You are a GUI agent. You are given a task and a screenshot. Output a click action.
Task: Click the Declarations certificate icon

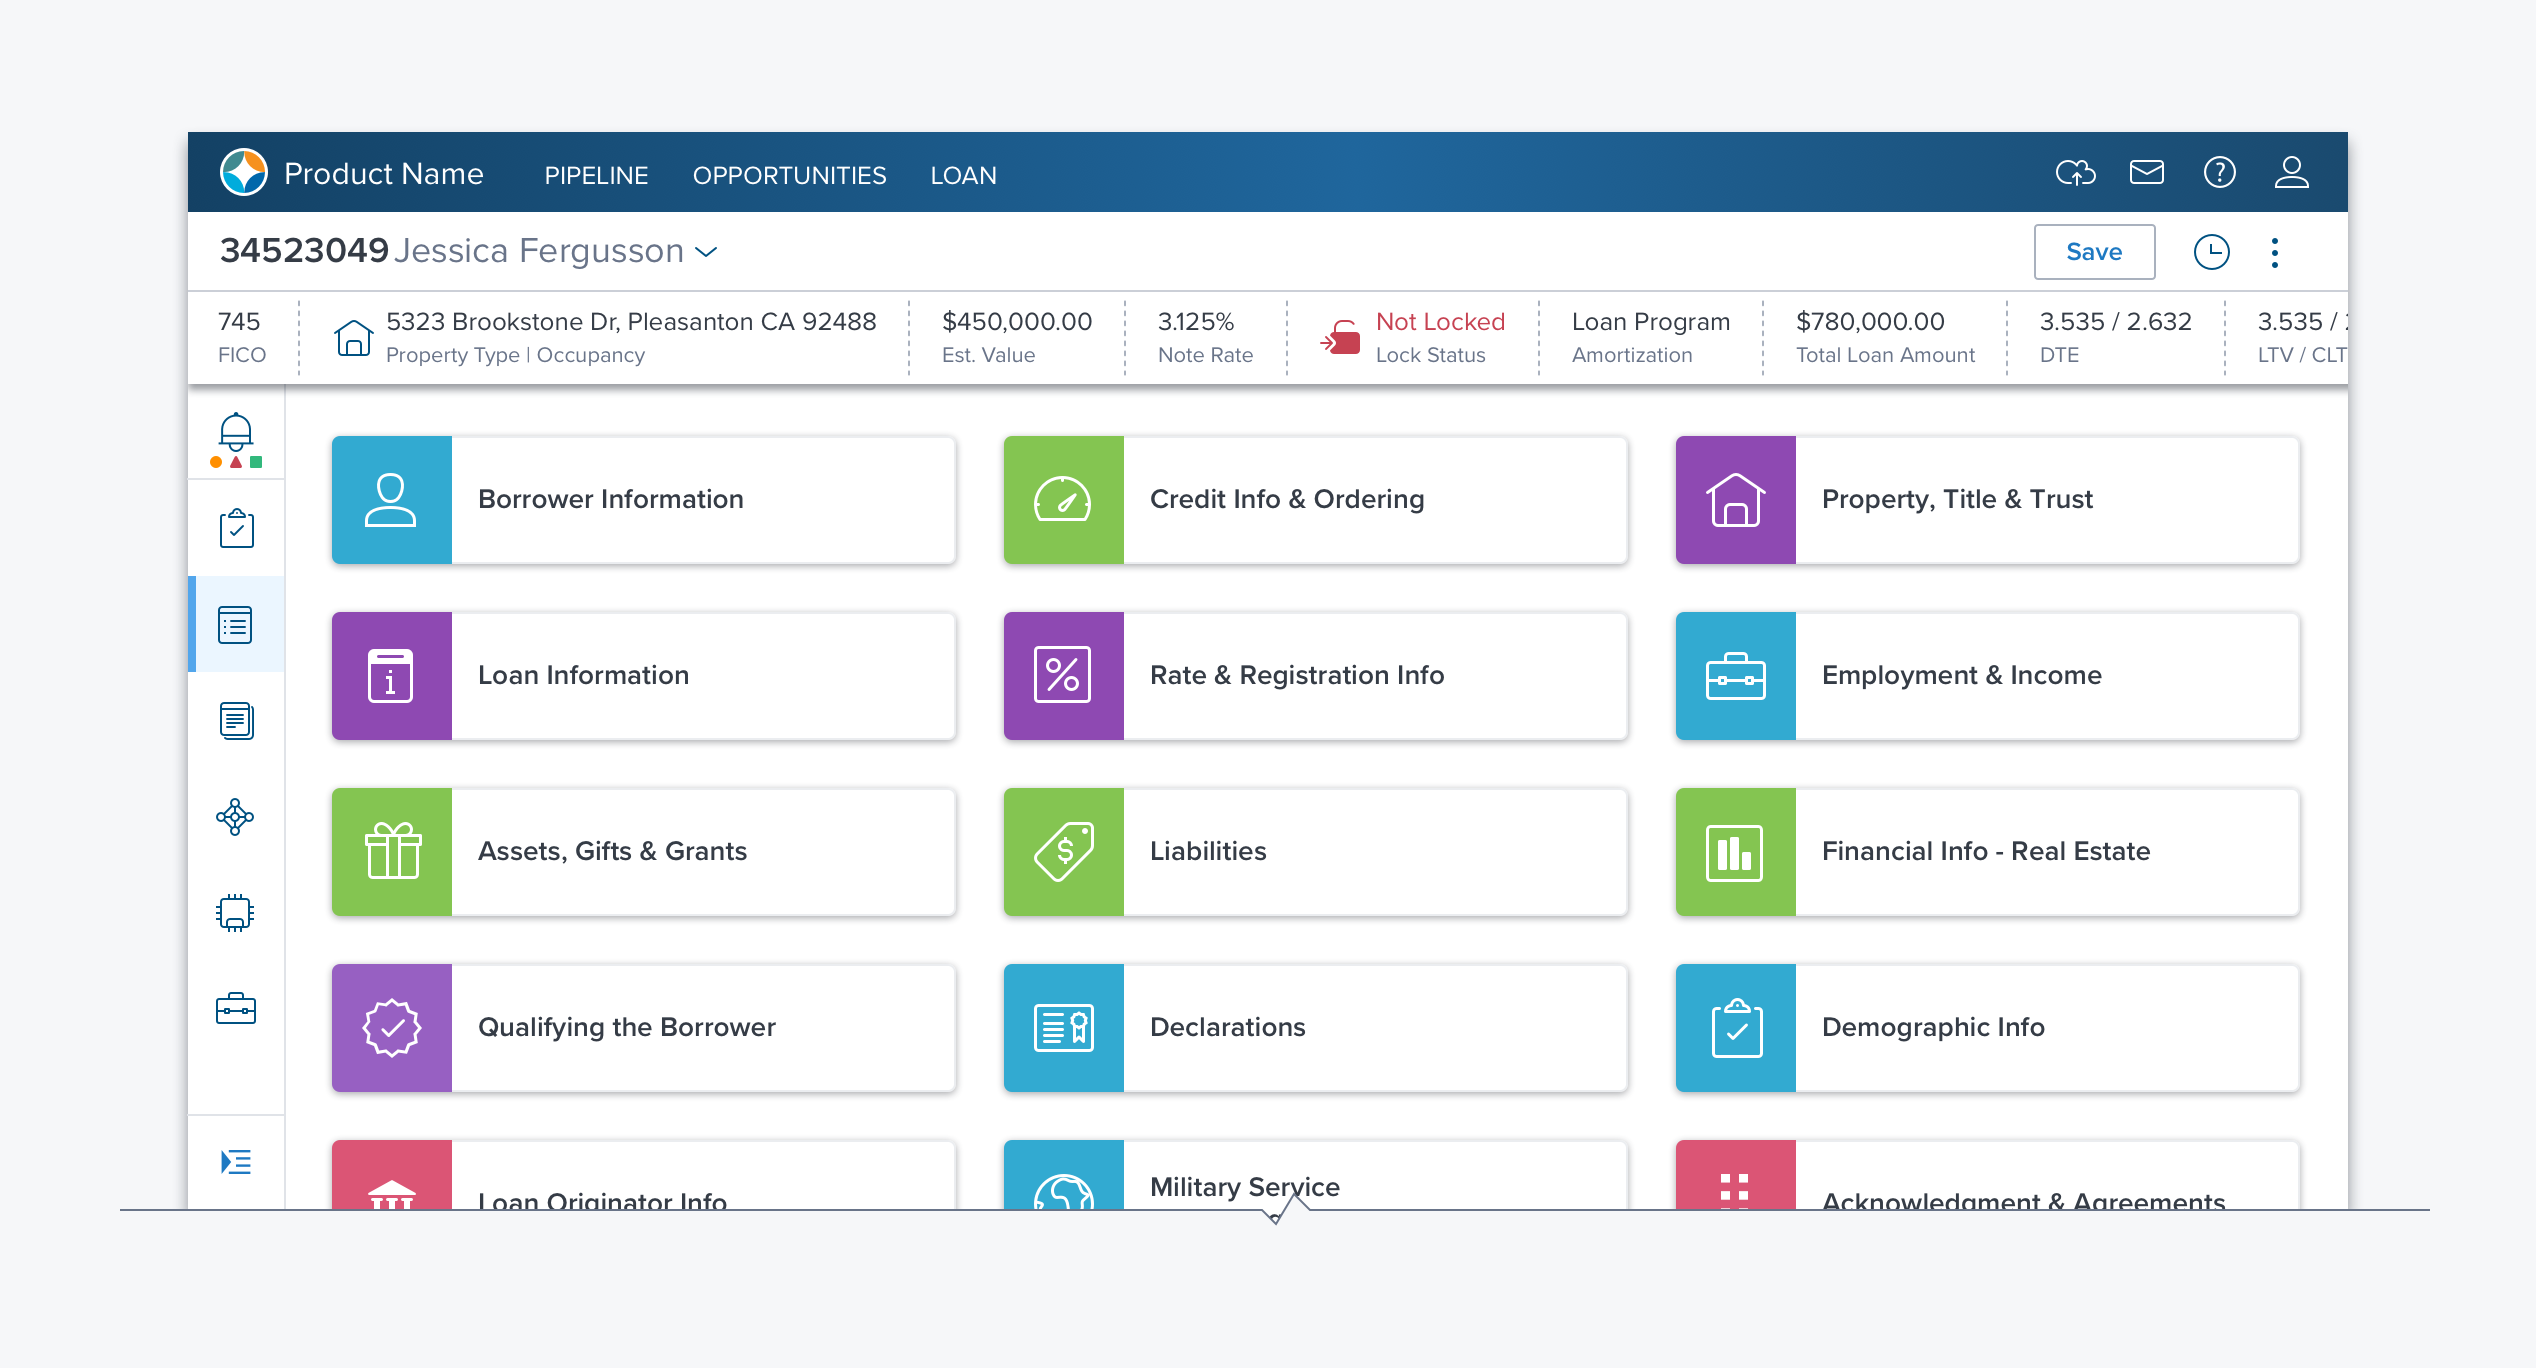(x=1063, y=1027)
